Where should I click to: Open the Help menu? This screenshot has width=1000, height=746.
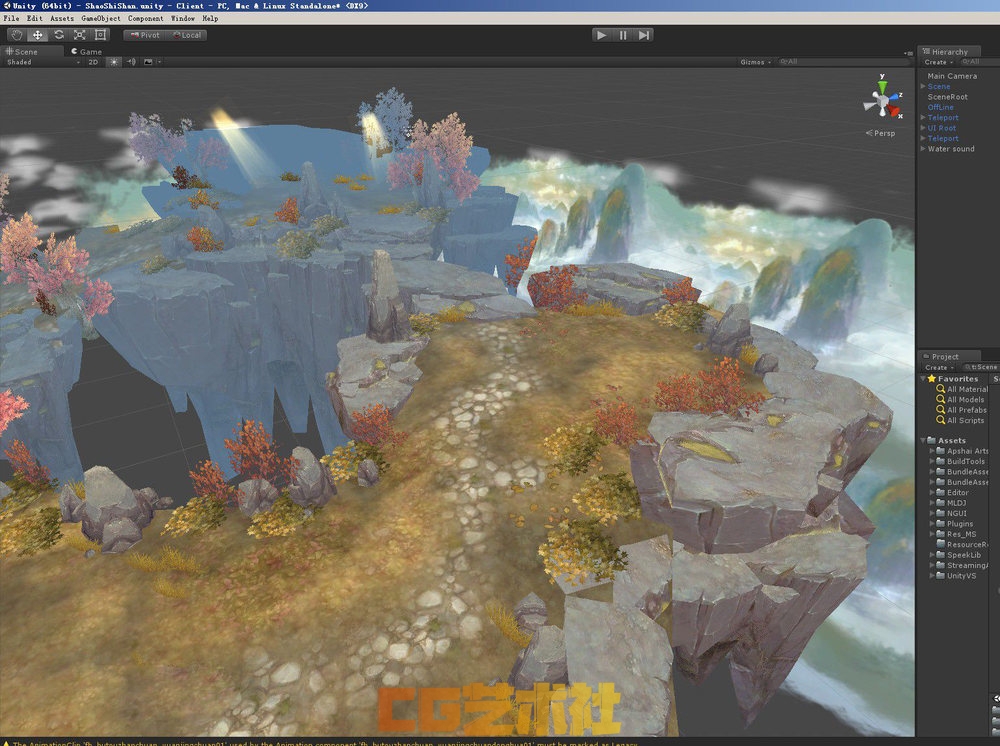pos(210,18)
